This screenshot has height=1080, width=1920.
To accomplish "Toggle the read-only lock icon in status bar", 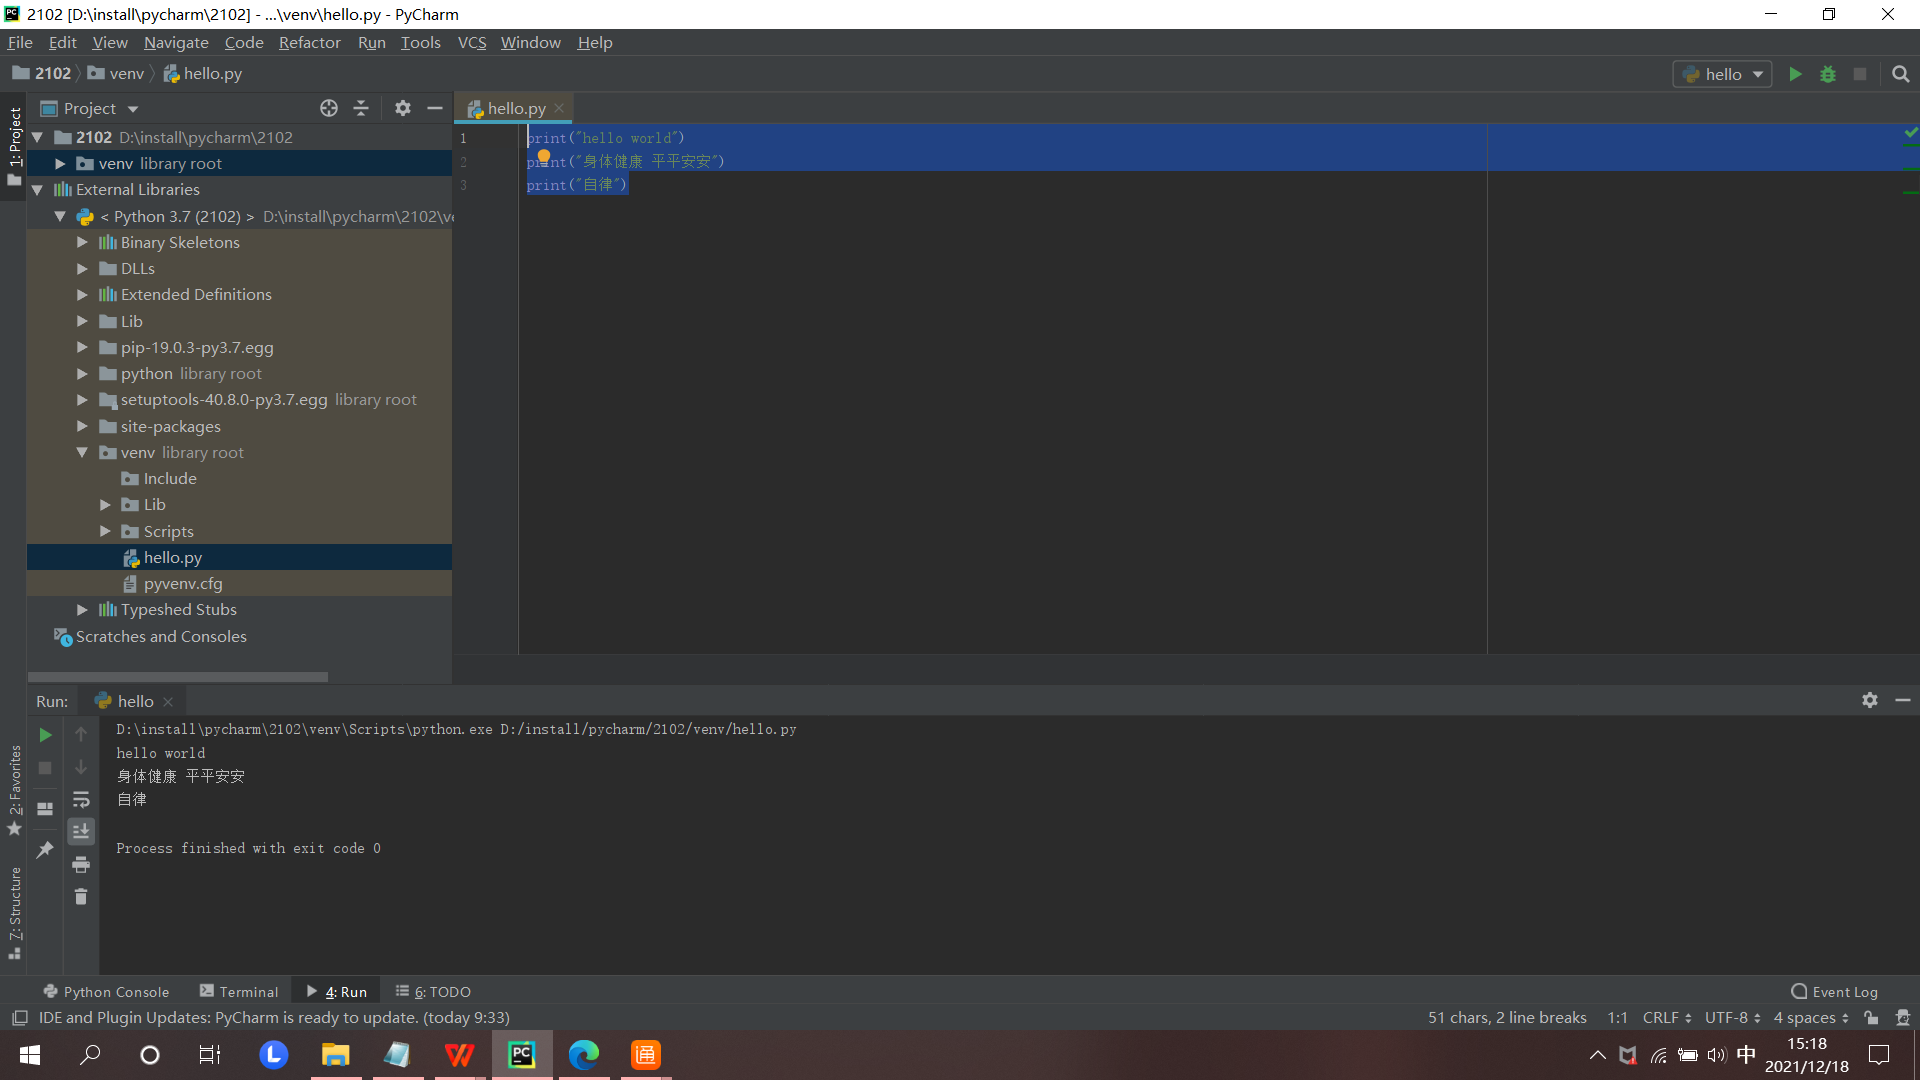I will 1871,1017.
